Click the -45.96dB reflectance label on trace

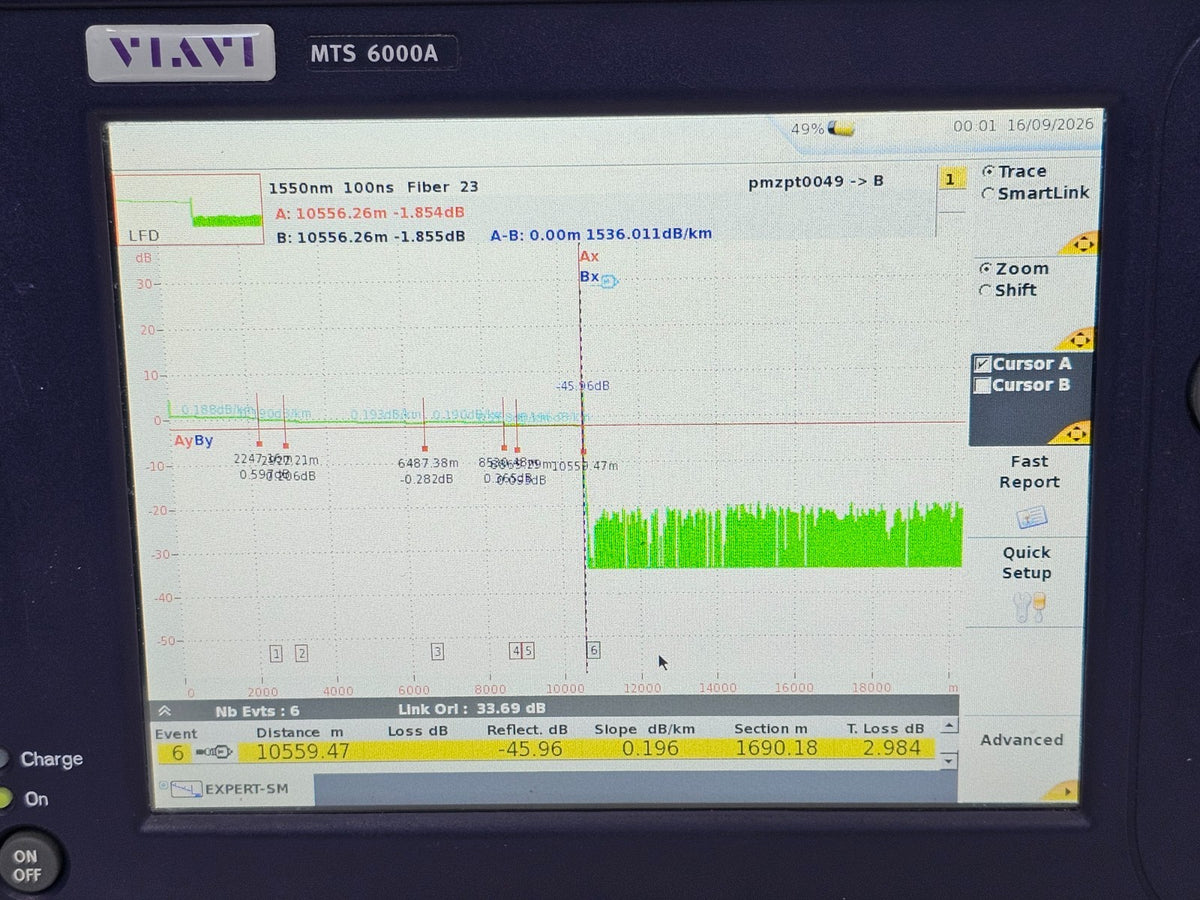click(583, 385)
